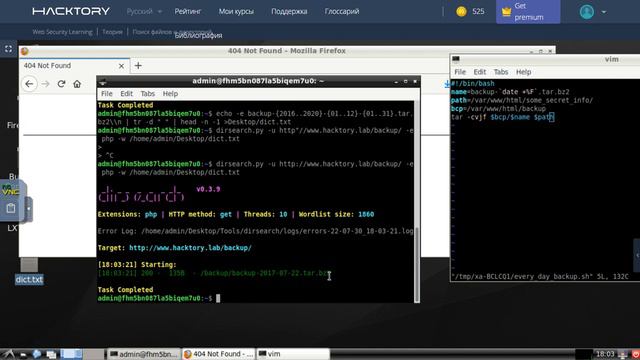Switch to the second workspace pager
This screenshot has width=640, height=360.
(x=93, y=354)
